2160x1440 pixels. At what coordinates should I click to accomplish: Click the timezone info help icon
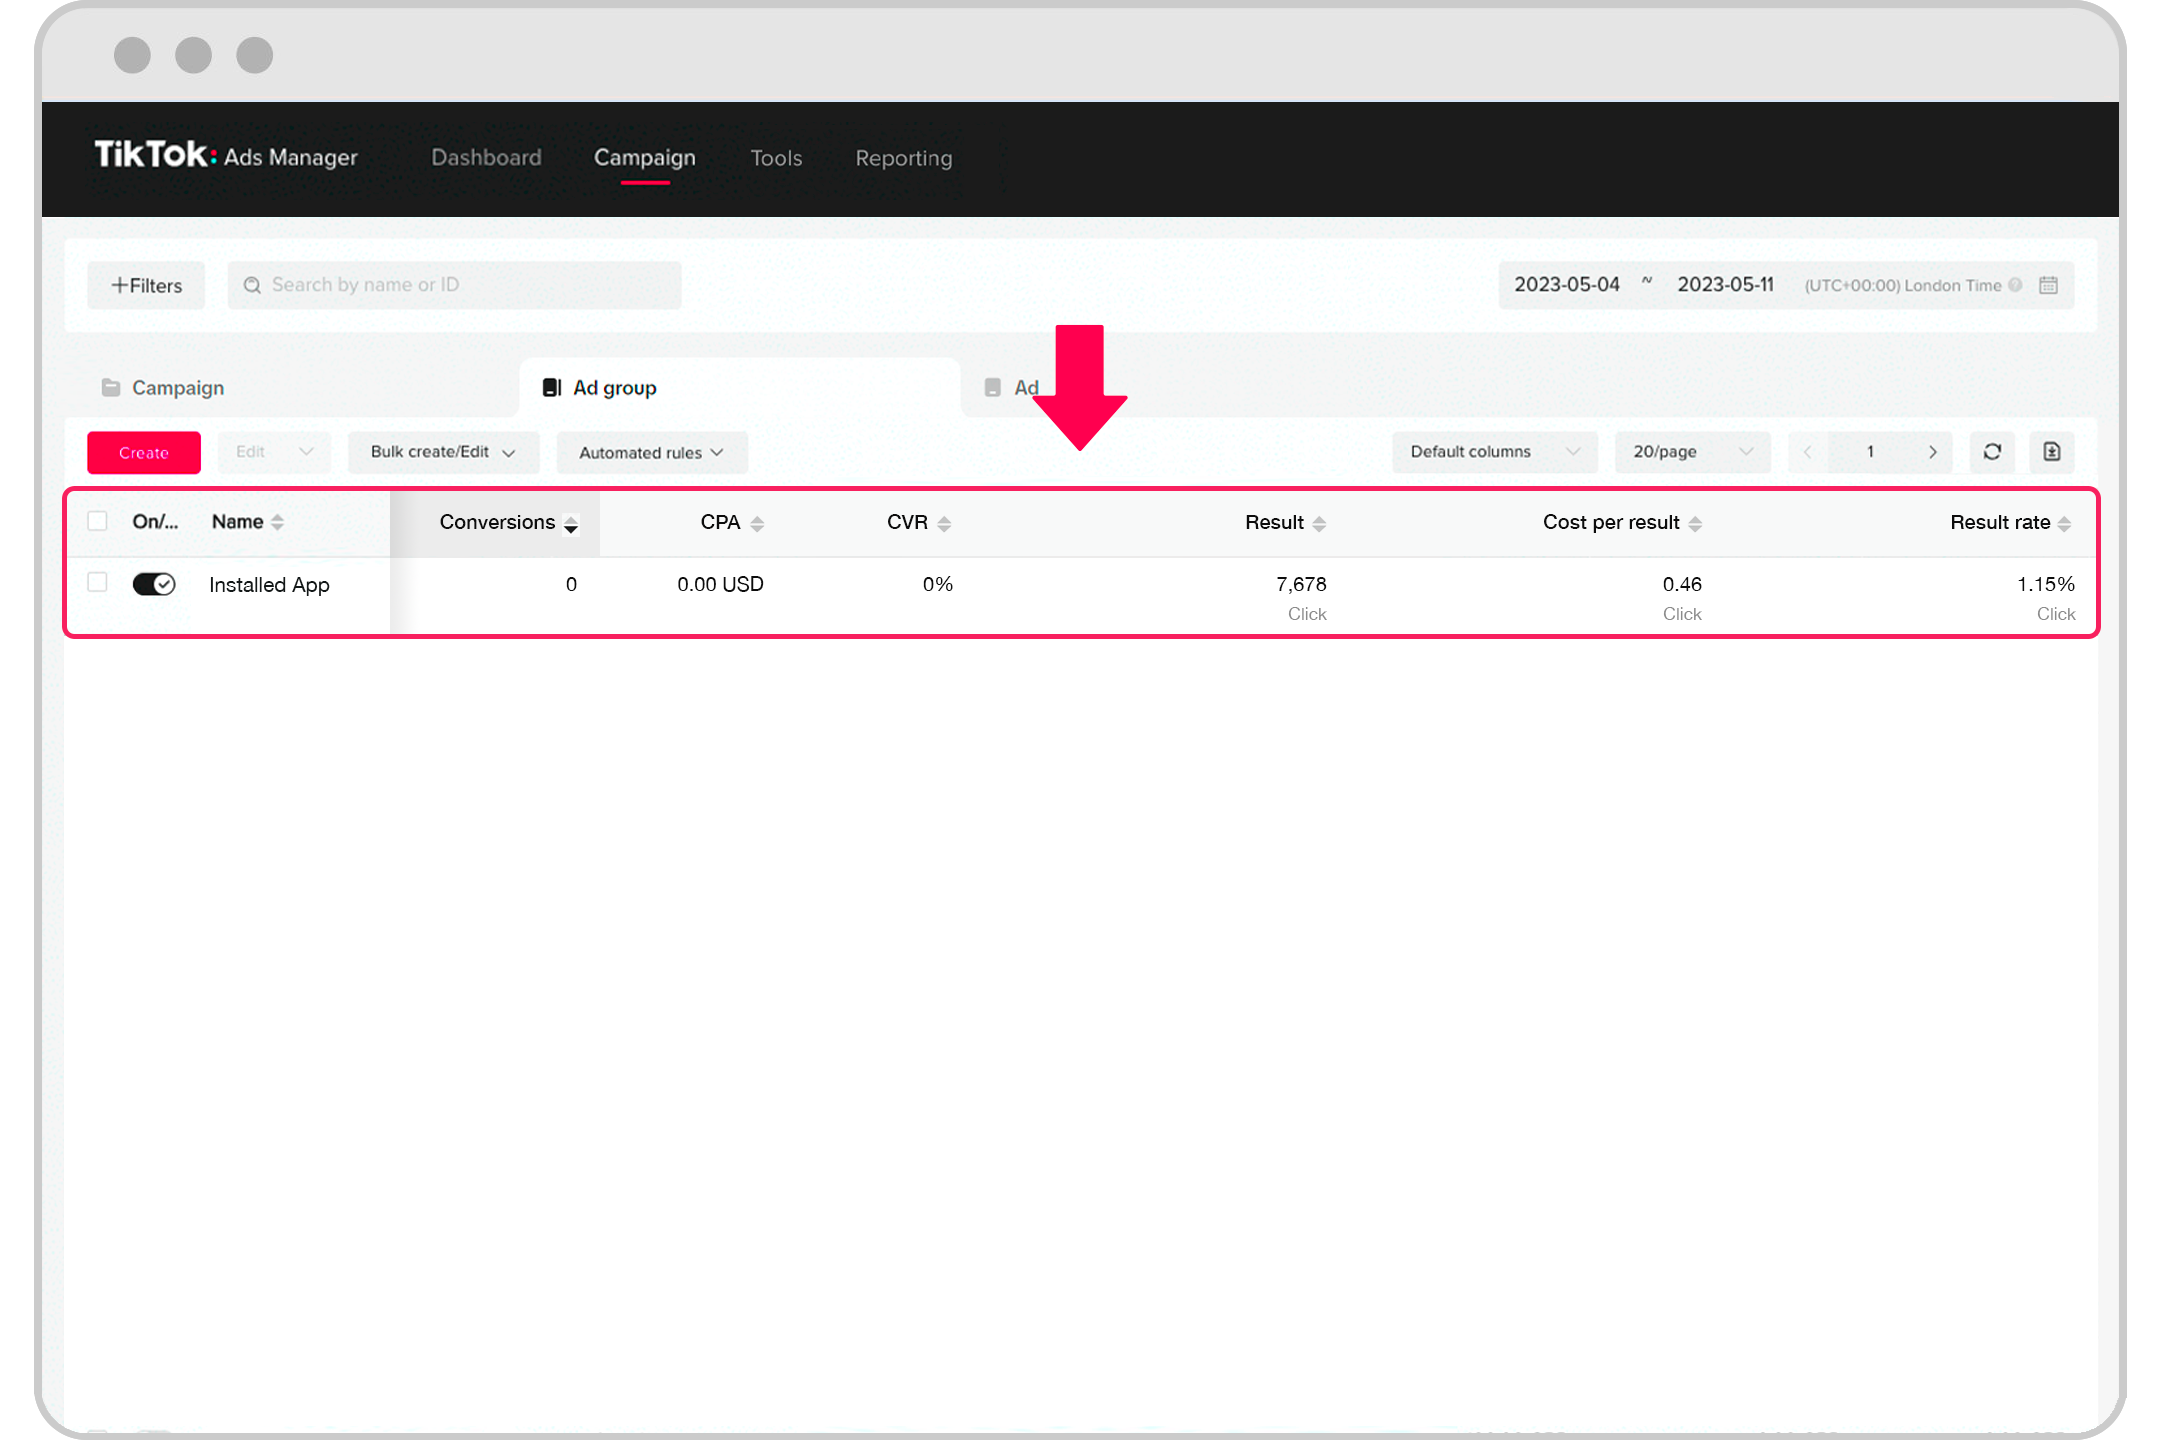[2015, 285]
